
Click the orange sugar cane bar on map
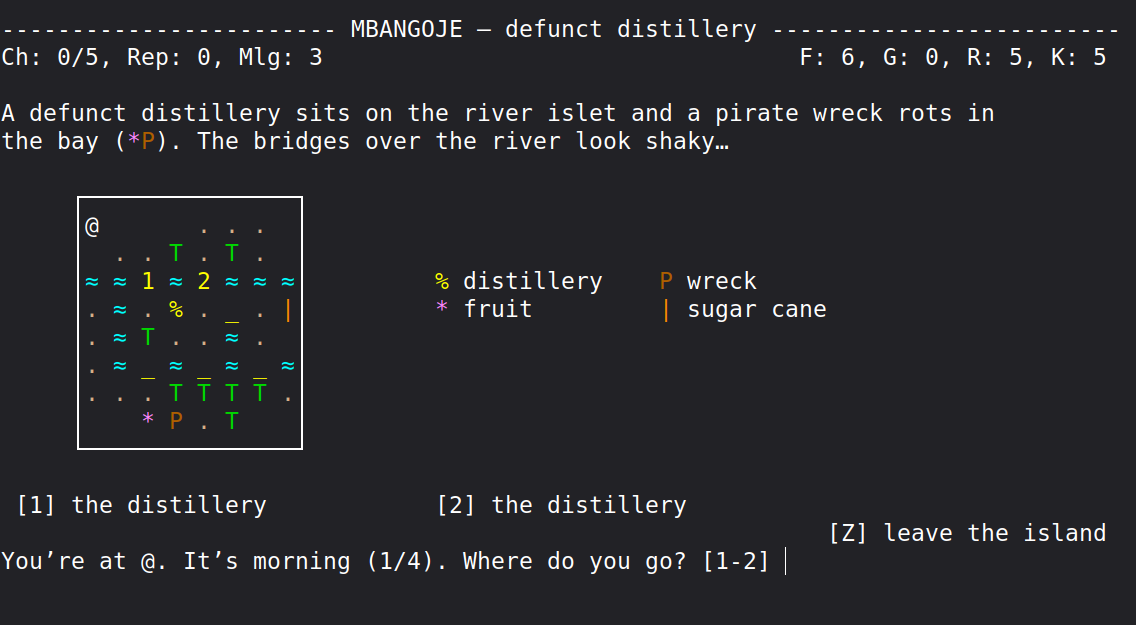click(x=288, y=310)
